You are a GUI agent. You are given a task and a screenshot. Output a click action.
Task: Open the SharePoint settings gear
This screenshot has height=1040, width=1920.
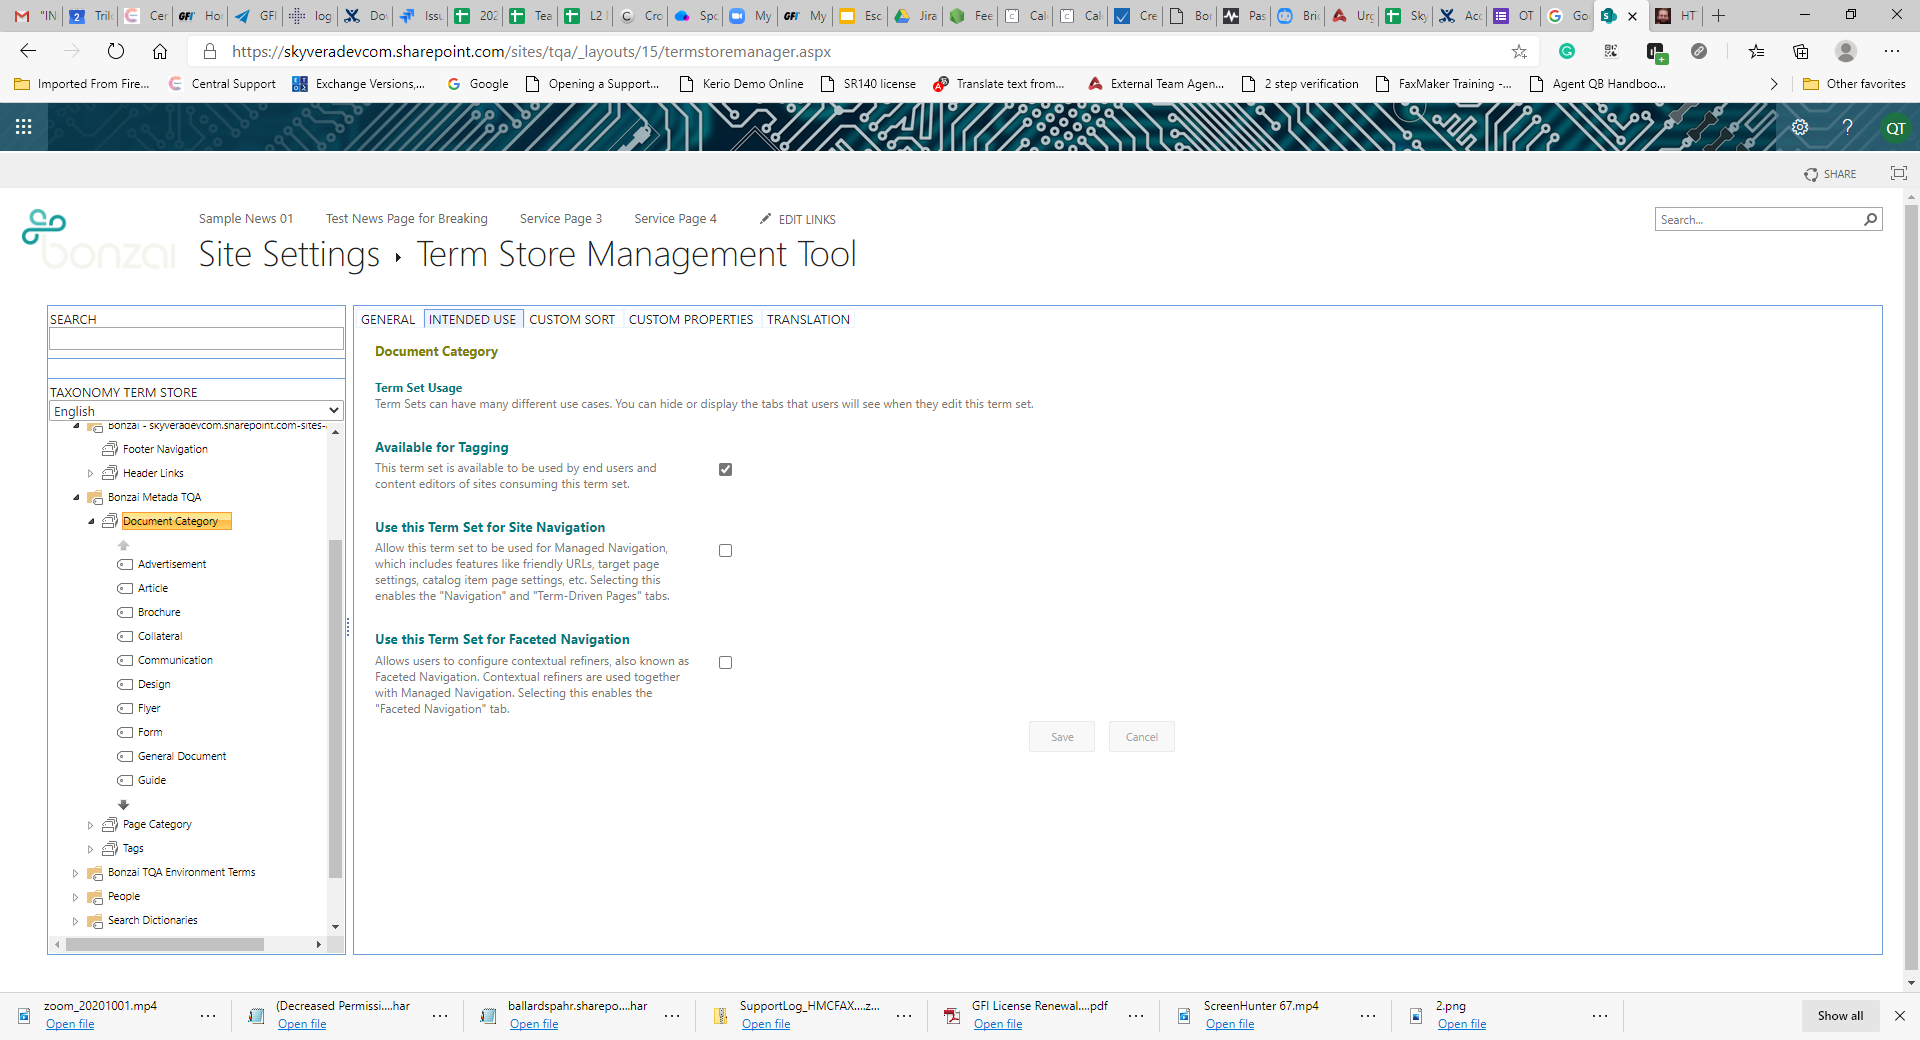(x=1800, y=127)
